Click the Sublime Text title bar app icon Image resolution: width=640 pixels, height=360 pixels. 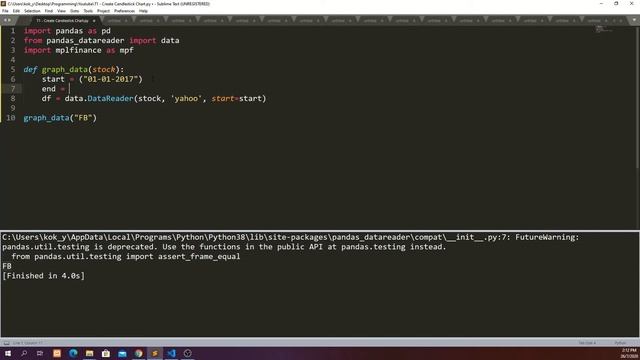pyautogui.click(x=3, y=3)
